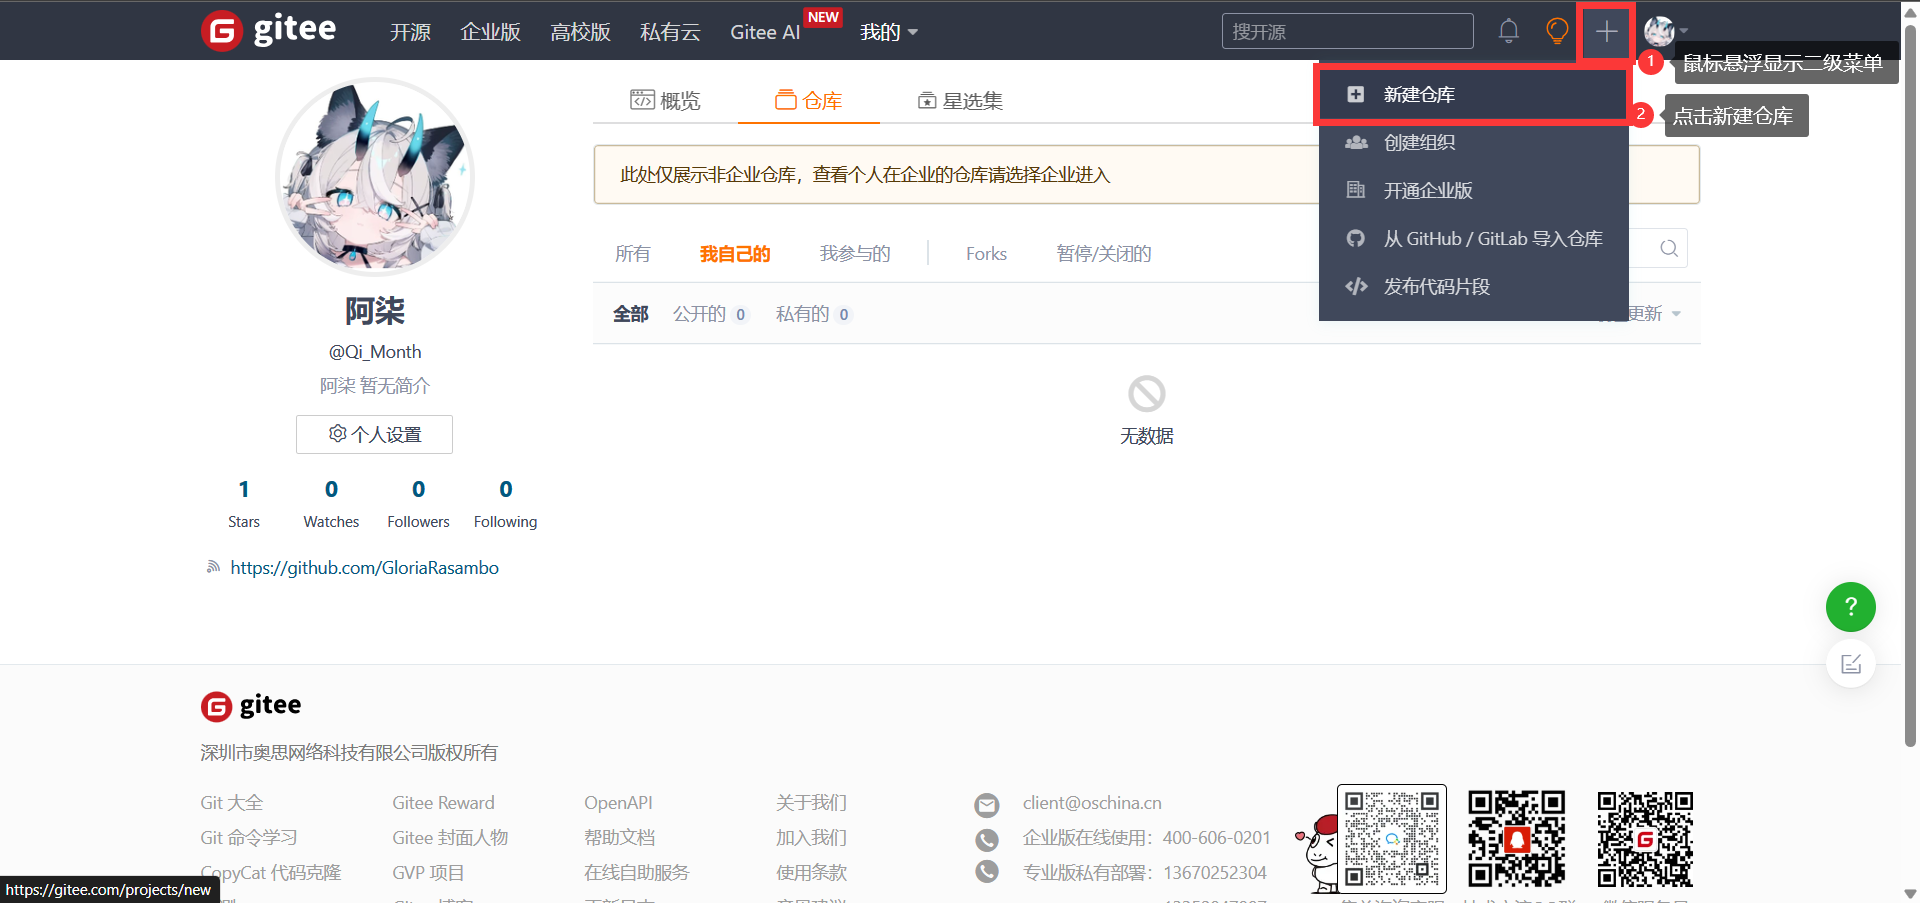This screenshot has width=1920, height=903.
Task: Click the GVP 项目 footer link
Action: pyautogui.click(x=428, y=873)
